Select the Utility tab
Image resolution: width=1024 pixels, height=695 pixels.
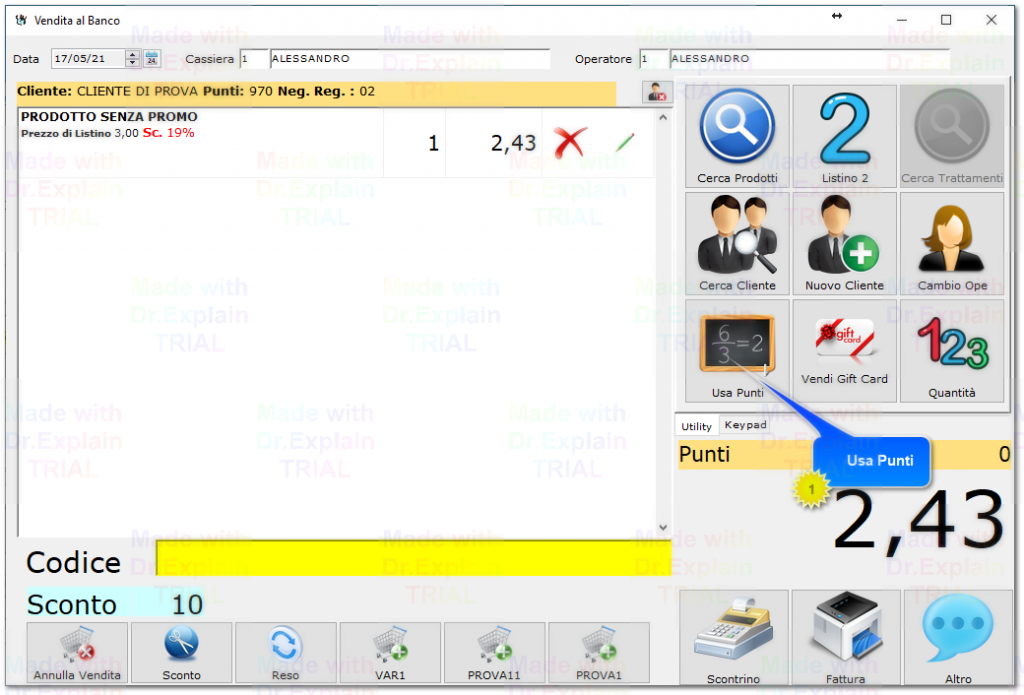click(697, 426)
